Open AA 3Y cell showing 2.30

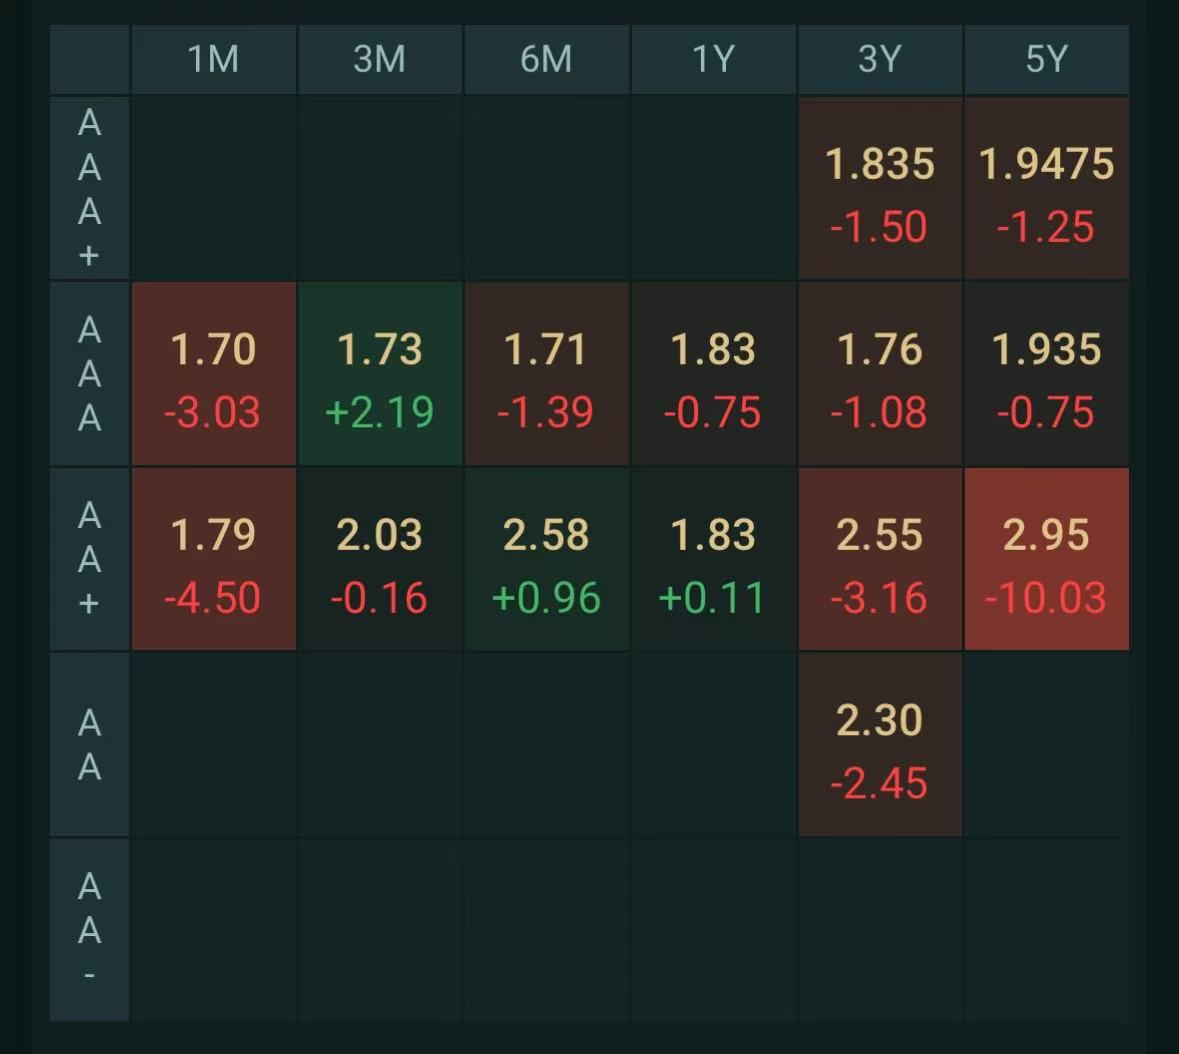tap(880, 744)
